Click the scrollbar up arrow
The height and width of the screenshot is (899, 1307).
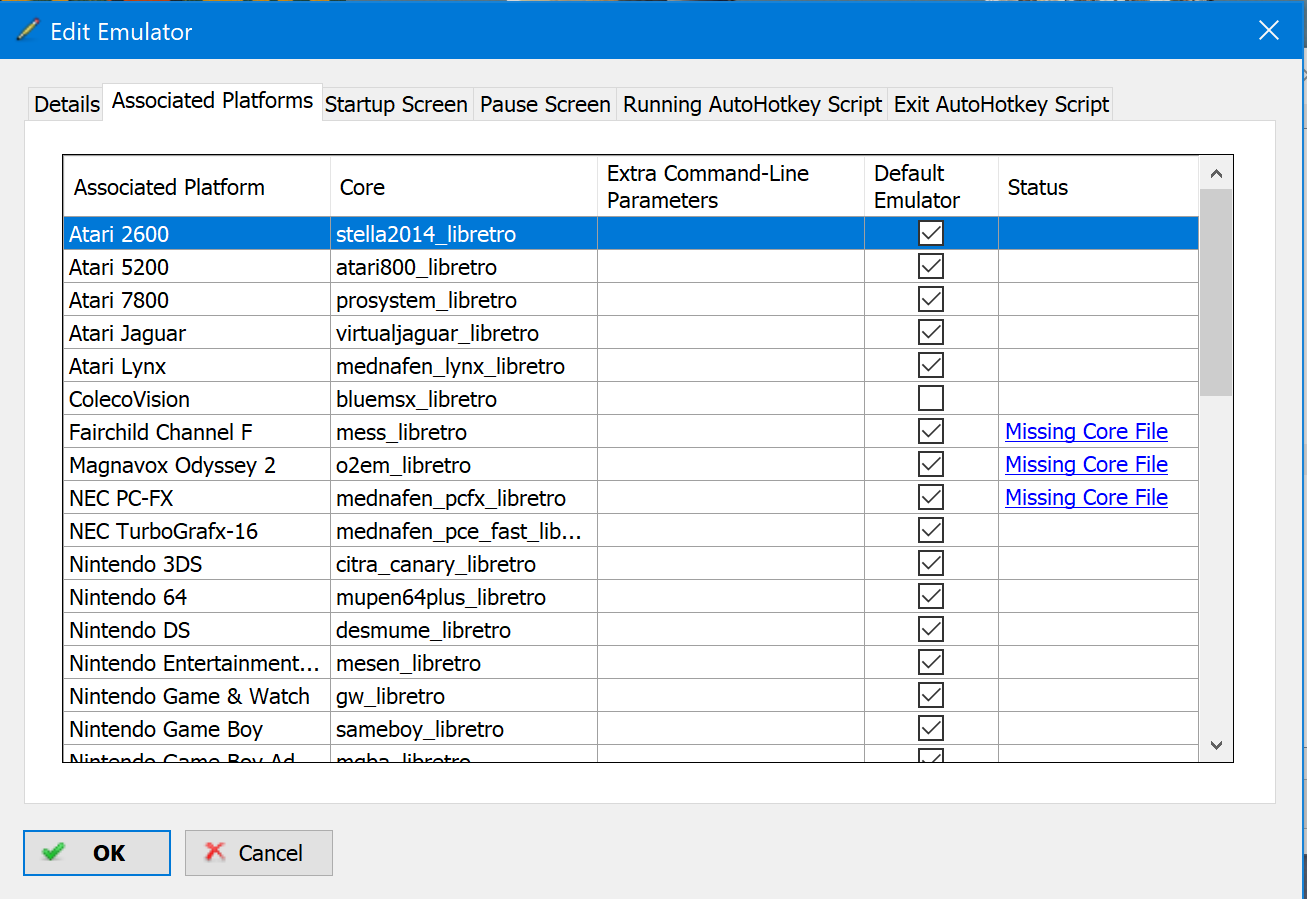point(1216,173)
